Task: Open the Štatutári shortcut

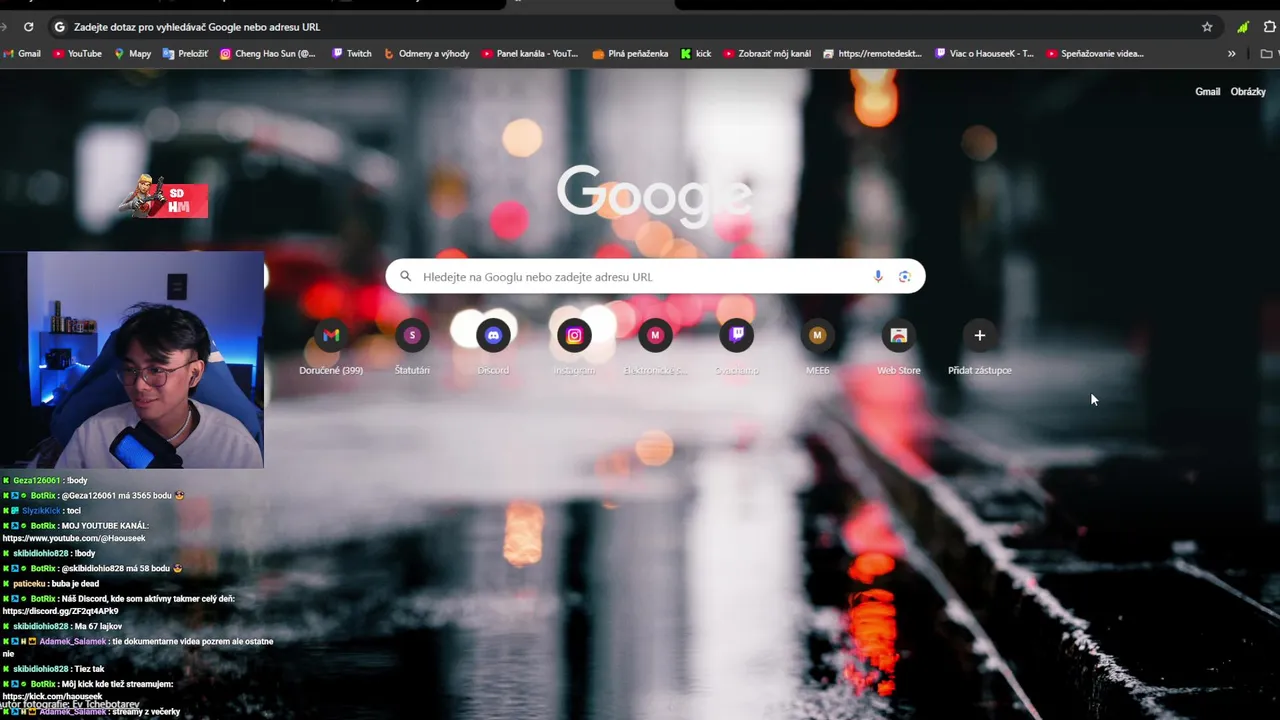Action: (412, 346)
